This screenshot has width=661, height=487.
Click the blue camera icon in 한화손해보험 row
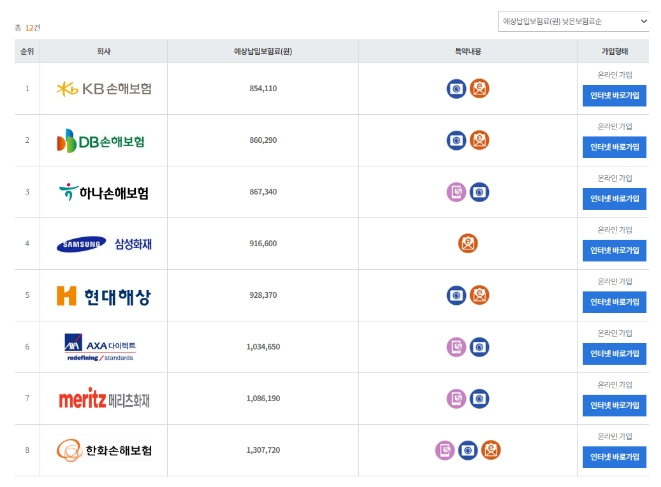[468, 450]
